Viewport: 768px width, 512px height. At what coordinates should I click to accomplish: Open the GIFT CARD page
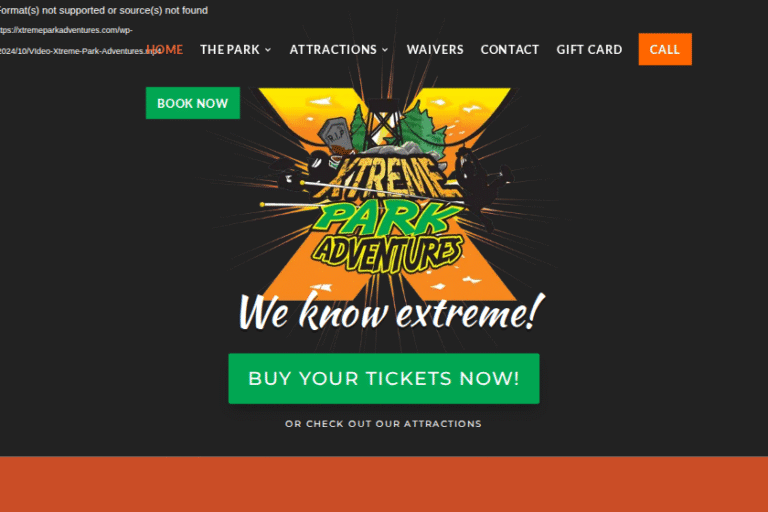(x=589, y=49)
